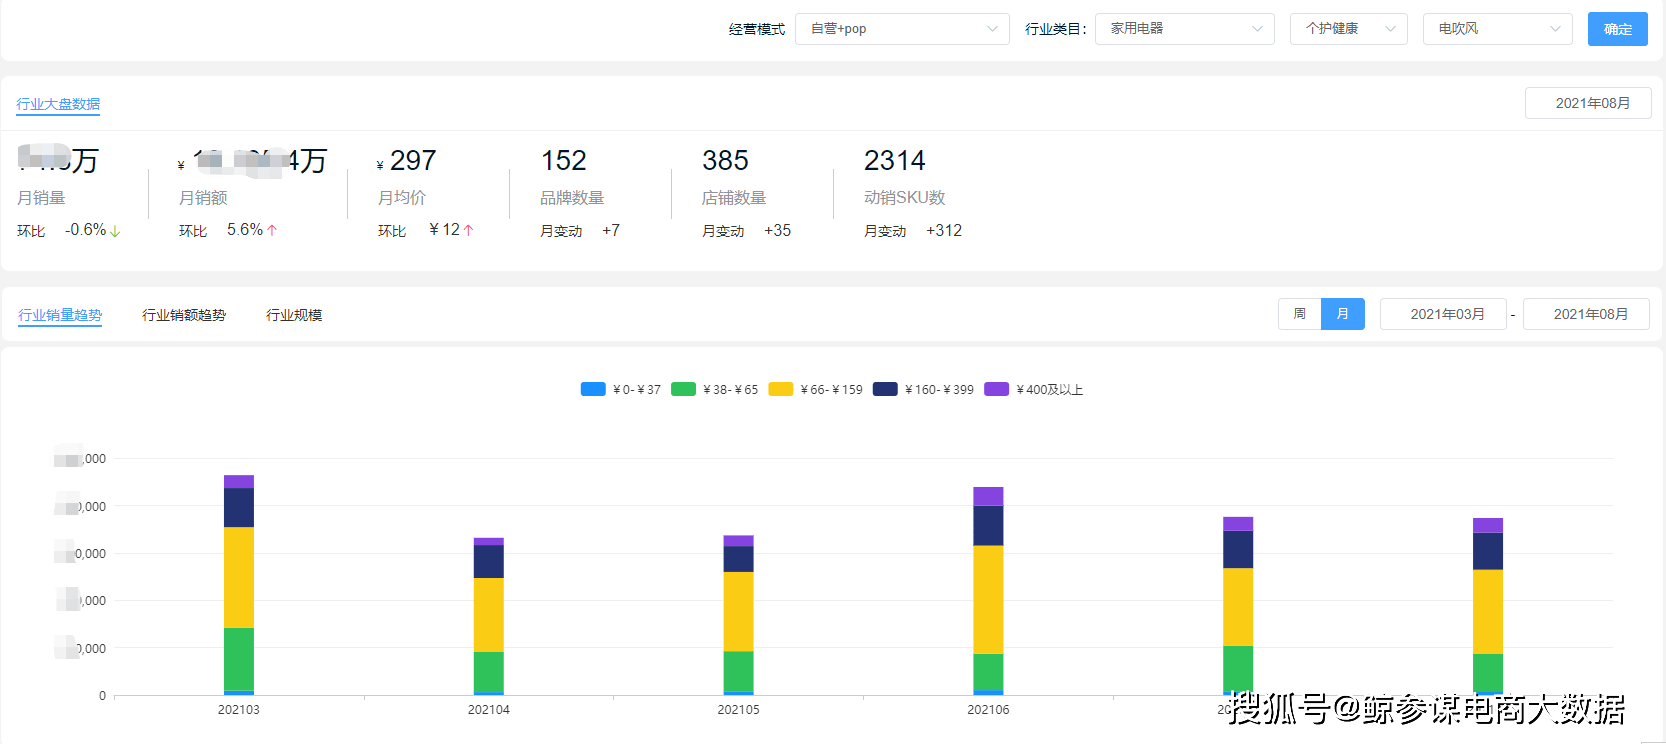Click the 月销量 label
Image resolution: width=1666 pixels, height=744 pixels.
tap(41, 198)
